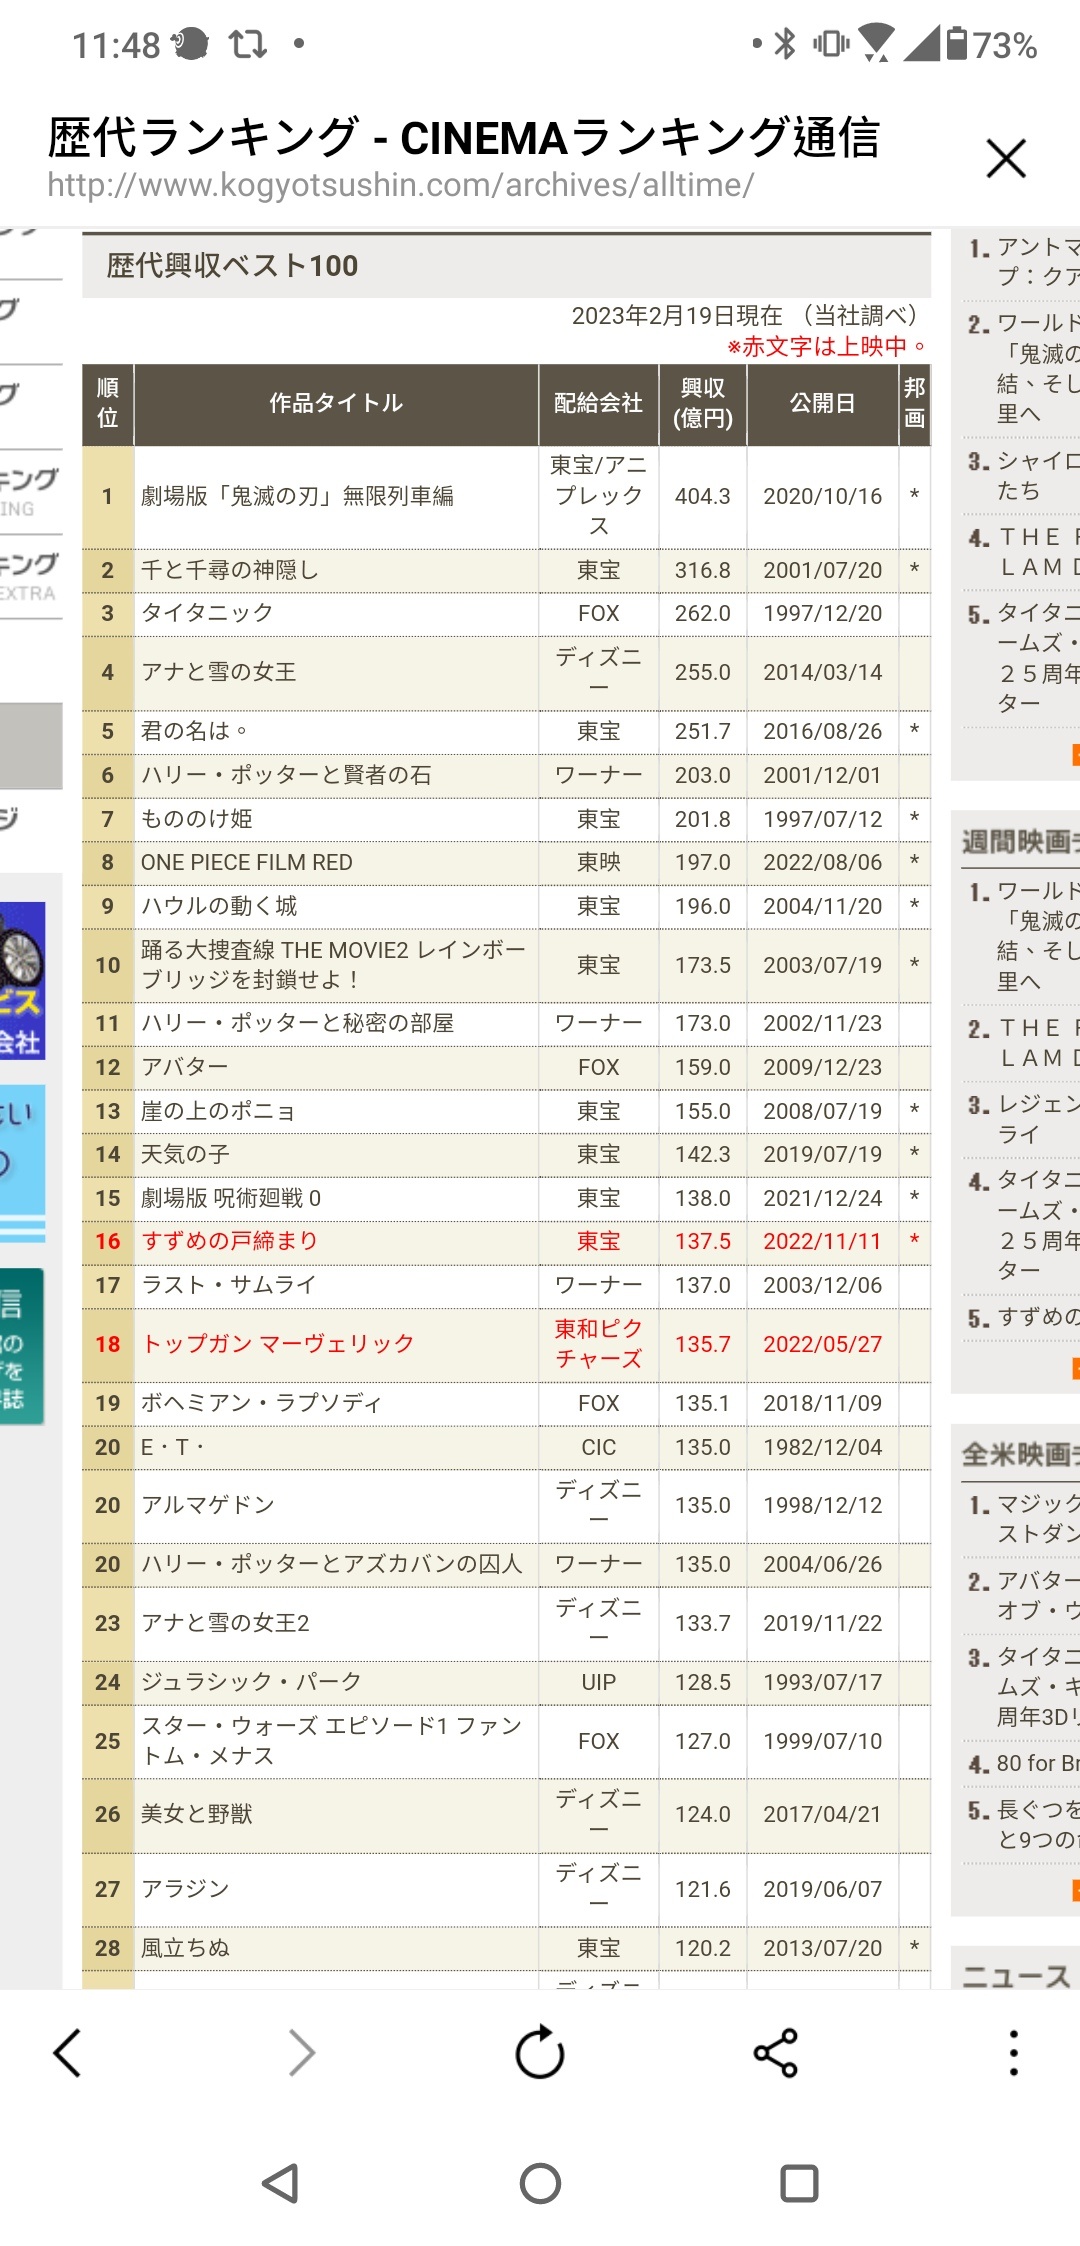Screen dimensions: 1080x2246
Task: Open sidebar link 4. 80 for Br
Action: coord(1024,1764)
